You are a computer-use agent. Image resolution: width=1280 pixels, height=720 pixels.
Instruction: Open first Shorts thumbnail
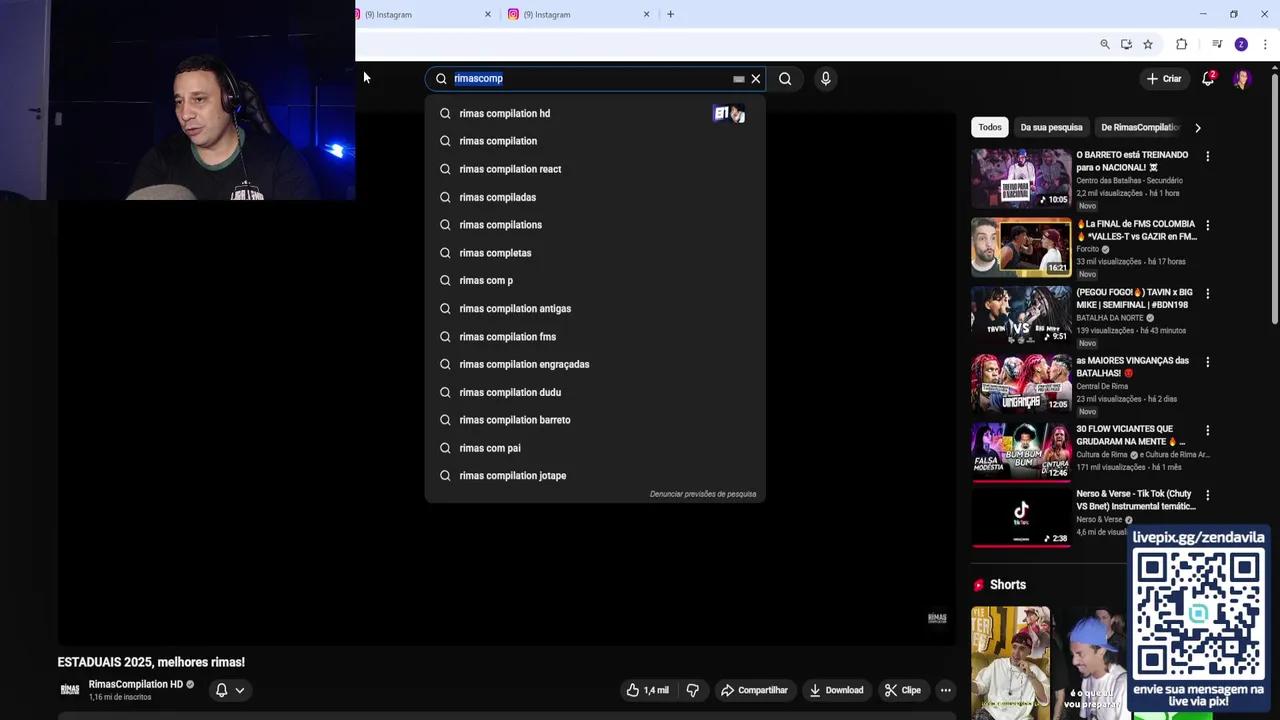coord(1010,663)
